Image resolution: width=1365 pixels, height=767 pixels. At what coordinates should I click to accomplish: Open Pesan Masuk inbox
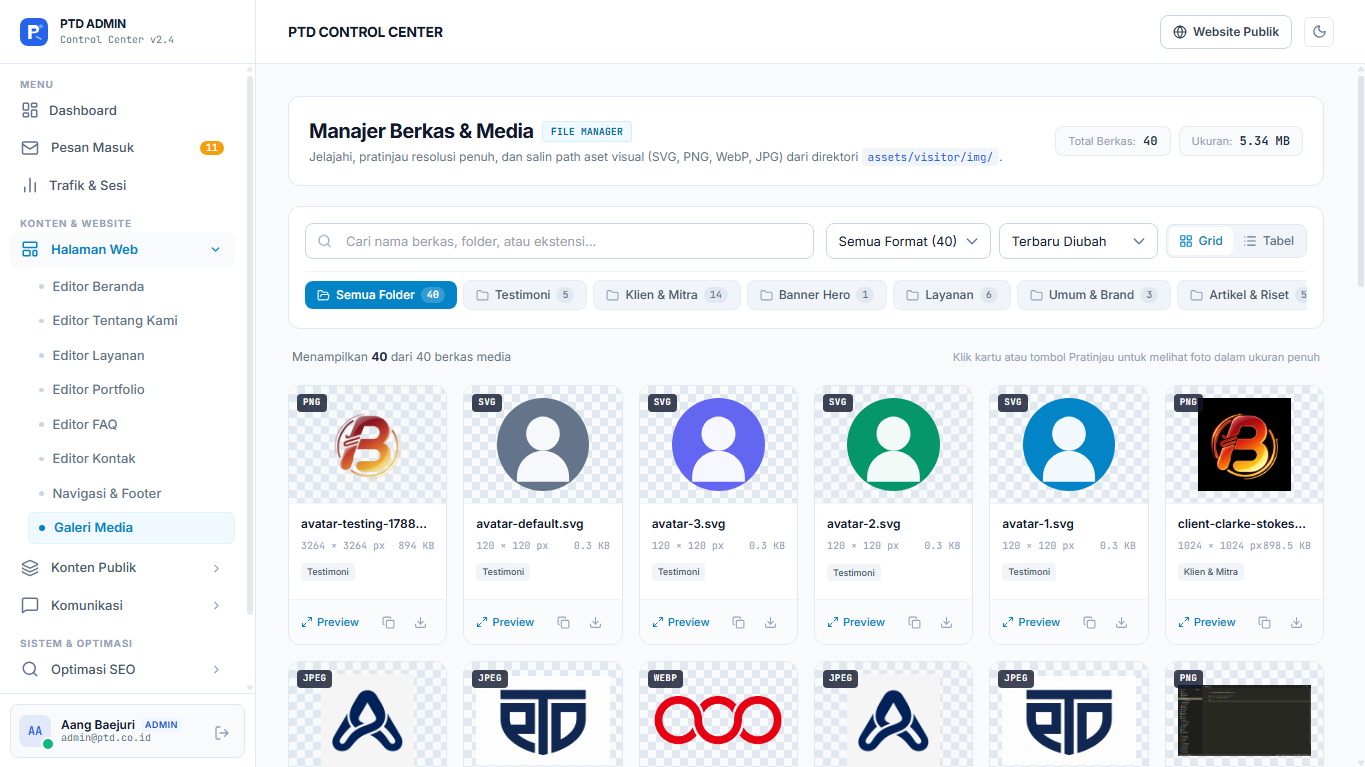point(123,148)
